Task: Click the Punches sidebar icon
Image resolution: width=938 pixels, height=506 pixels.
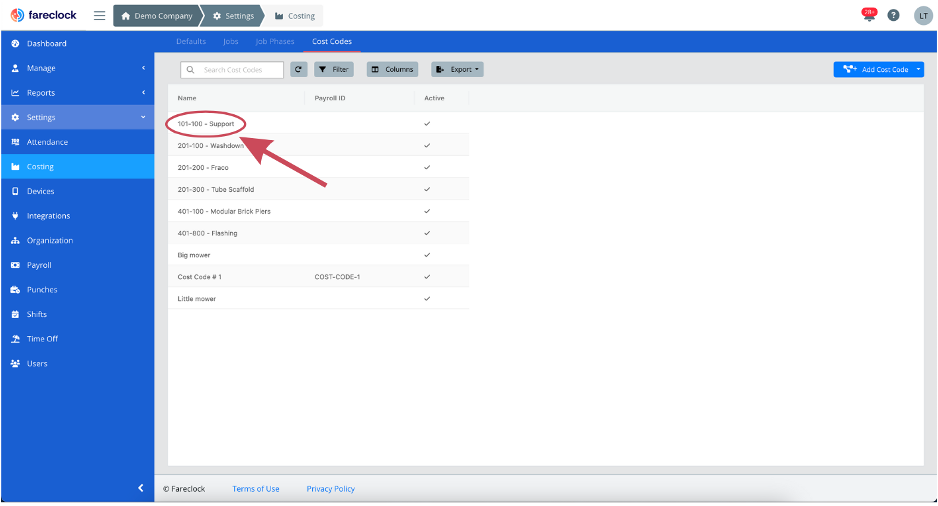Action: tap(16, 289)
